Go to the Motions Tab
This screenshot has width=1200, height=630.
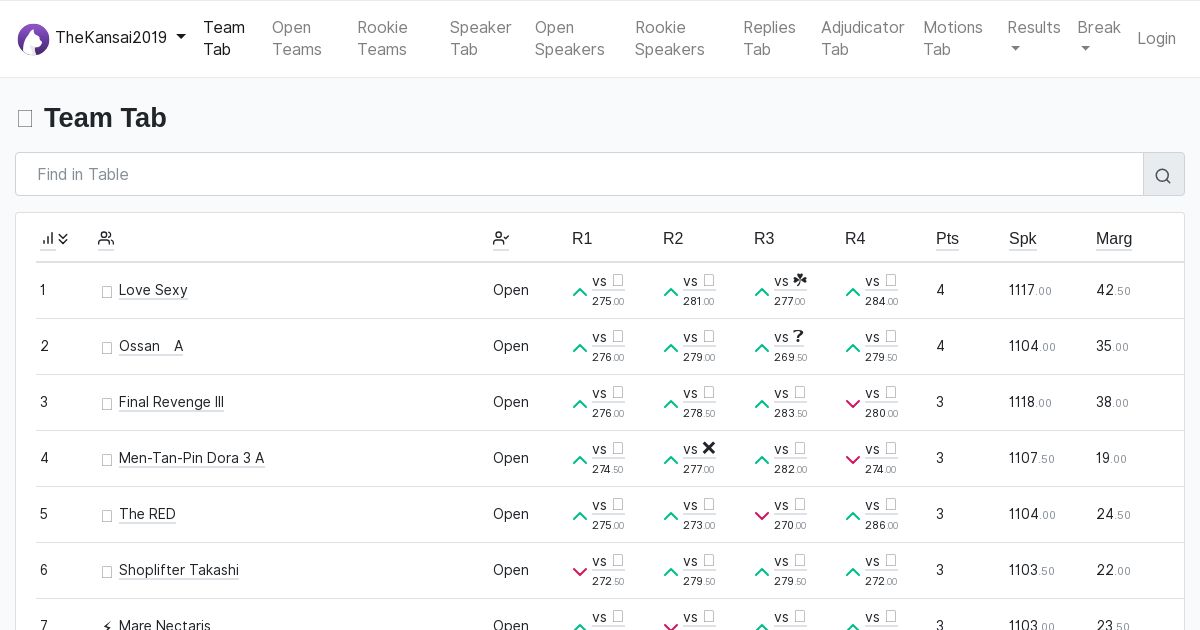coord(952,38)
